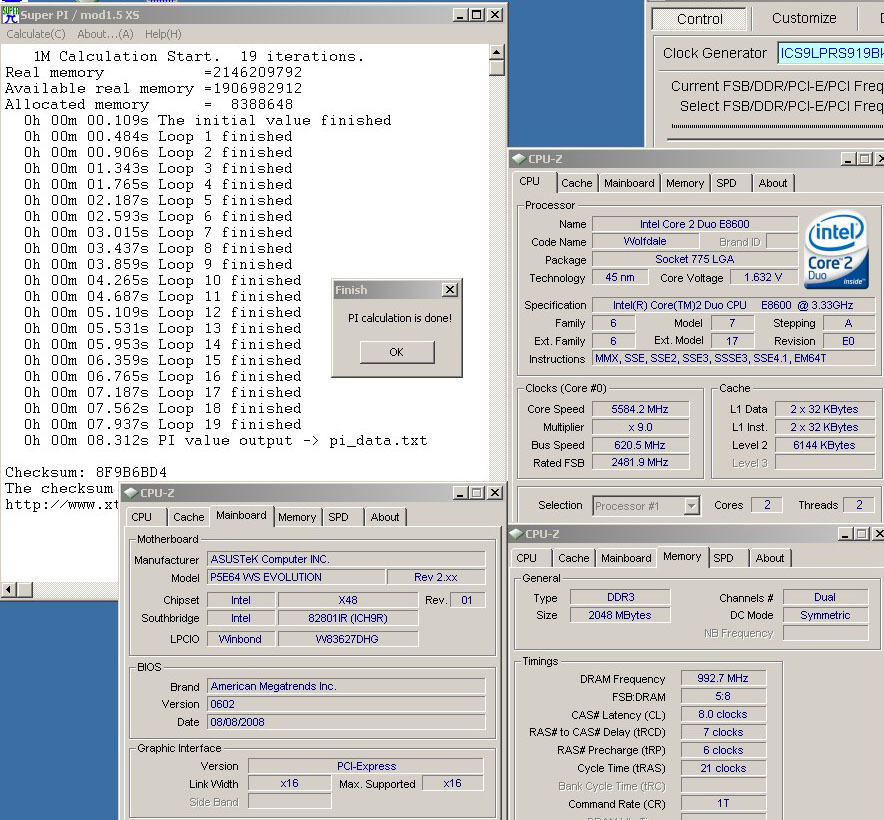Click the instructions field 'MMX, SSE, SSE2...'
Viewport: 884px width, 820px height.
(733, 359)
